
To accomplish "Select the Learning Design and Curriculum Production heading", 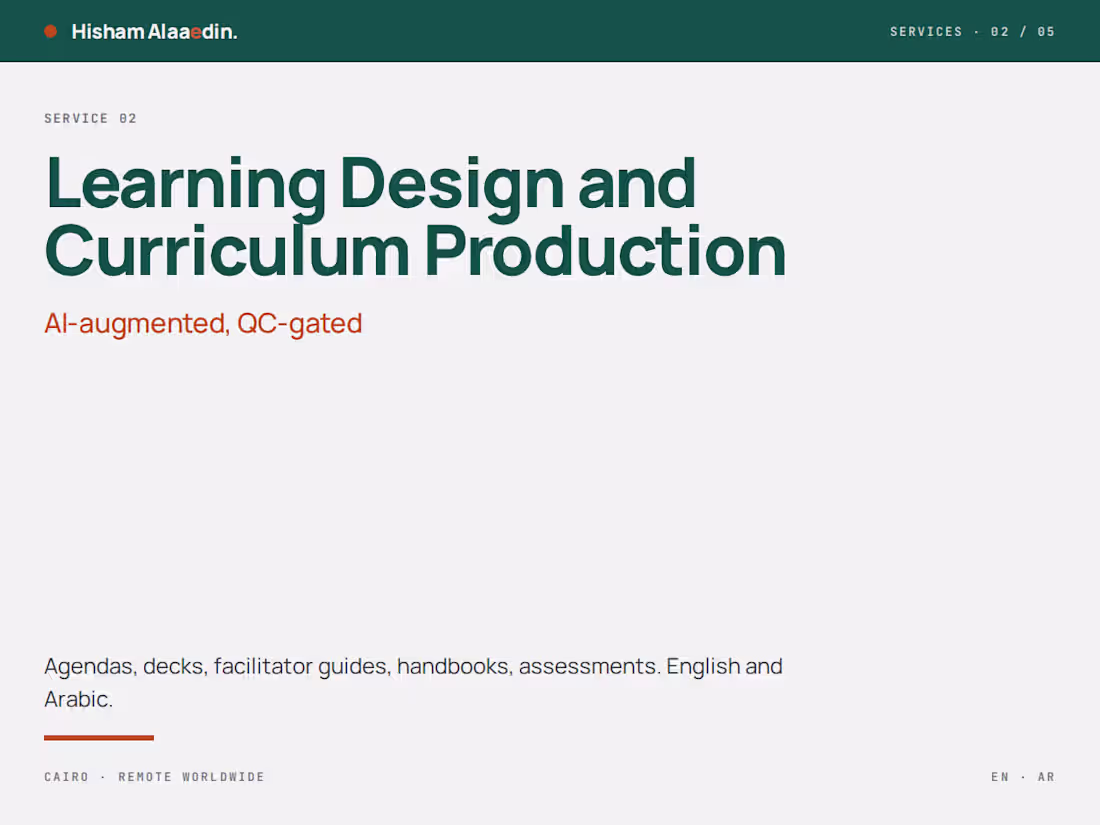I will click(415, 217).
